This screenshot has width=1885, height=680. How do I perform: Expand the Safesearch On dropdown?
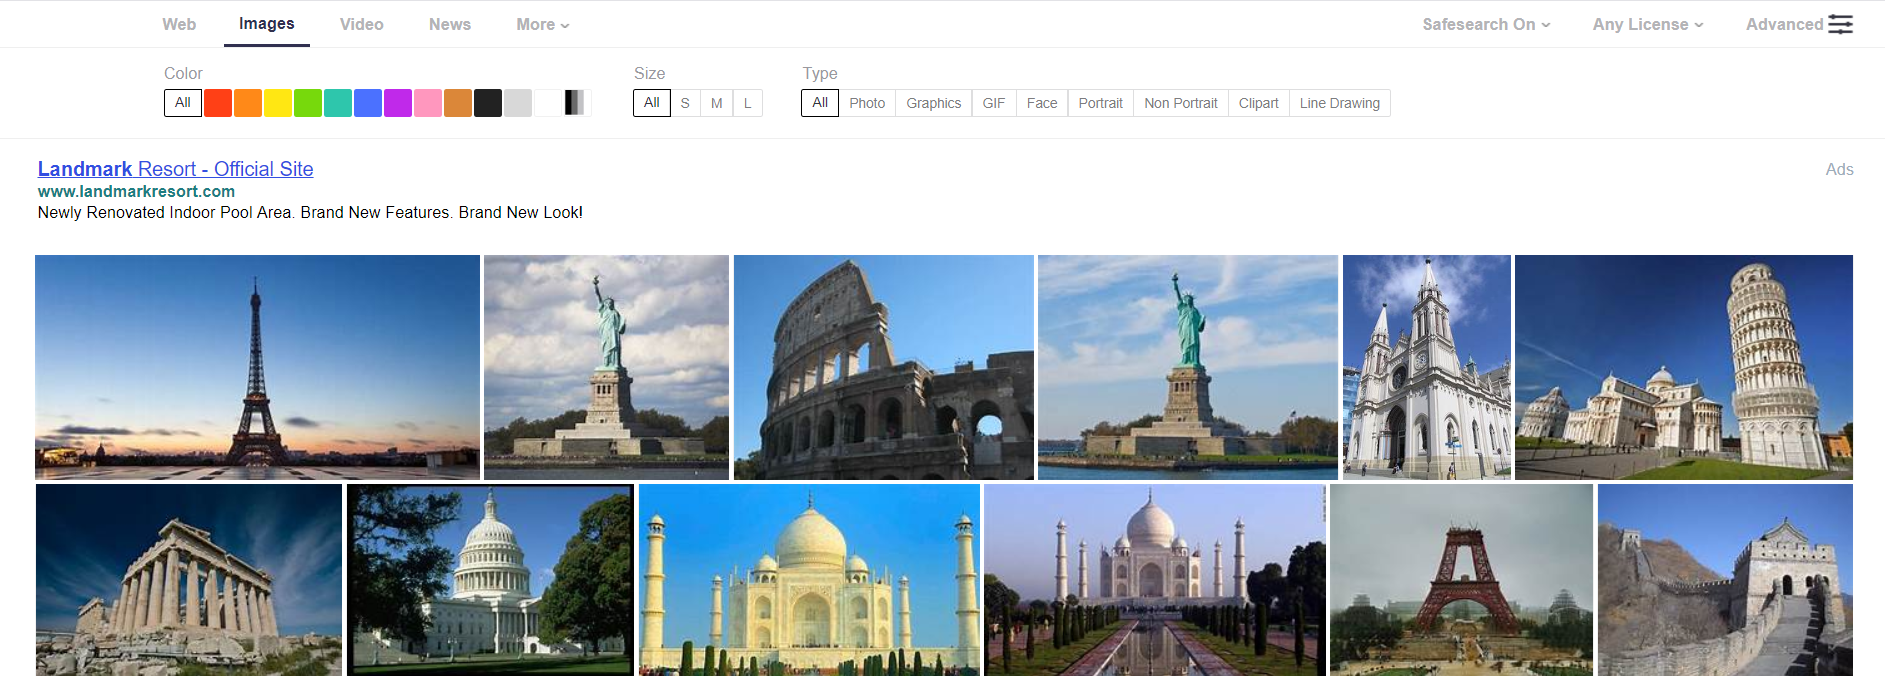[1486, 24]
